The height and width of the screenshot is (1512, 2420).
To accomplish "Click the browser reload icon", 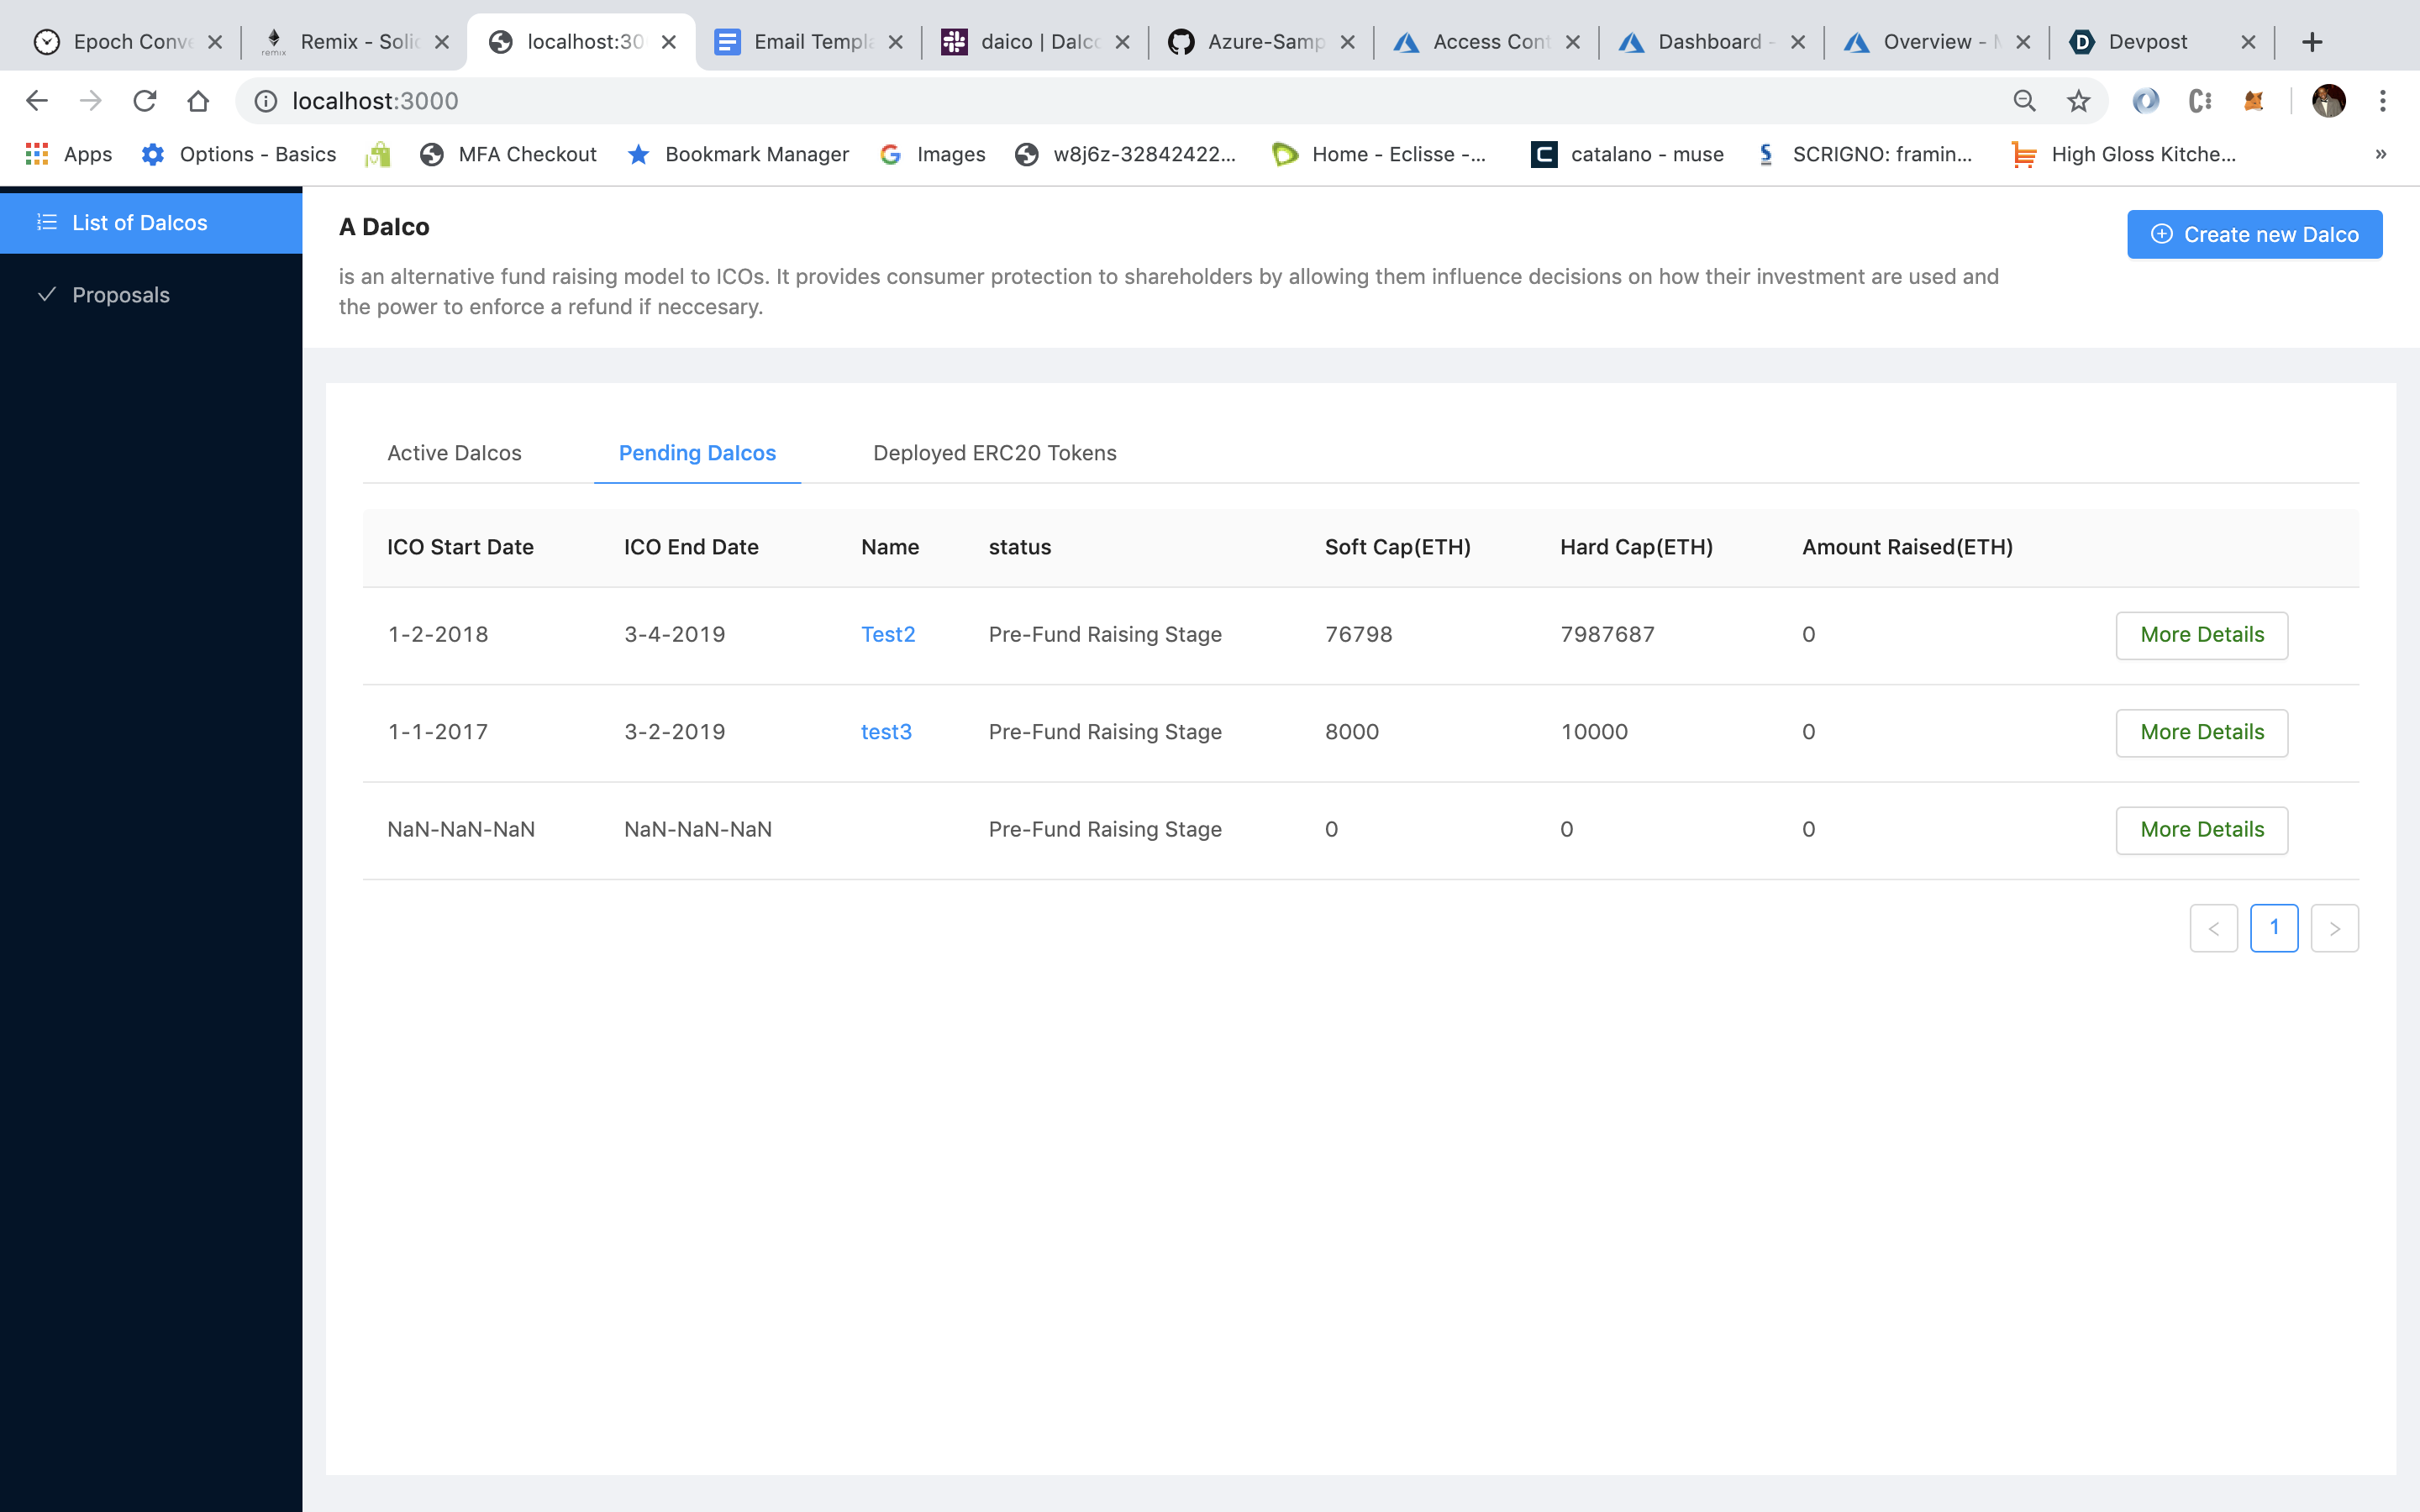I will [x=145, y=101].
